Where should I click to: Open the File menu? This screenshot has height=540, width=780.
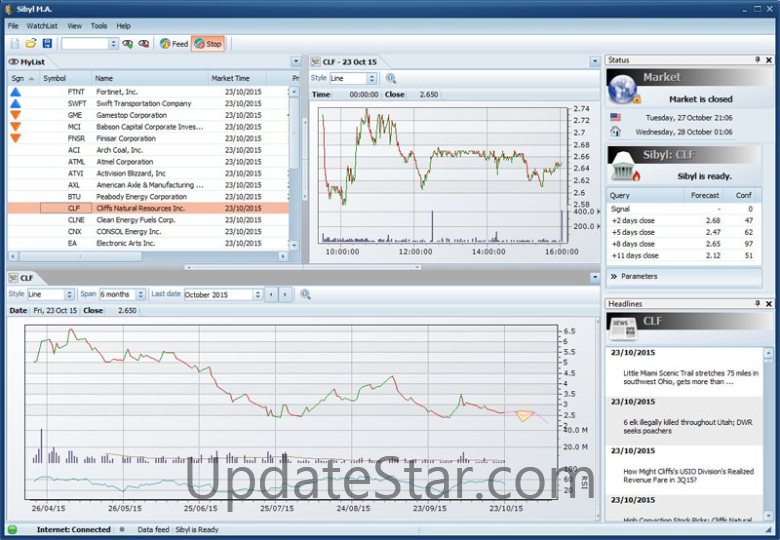click(x=13, y=26)
